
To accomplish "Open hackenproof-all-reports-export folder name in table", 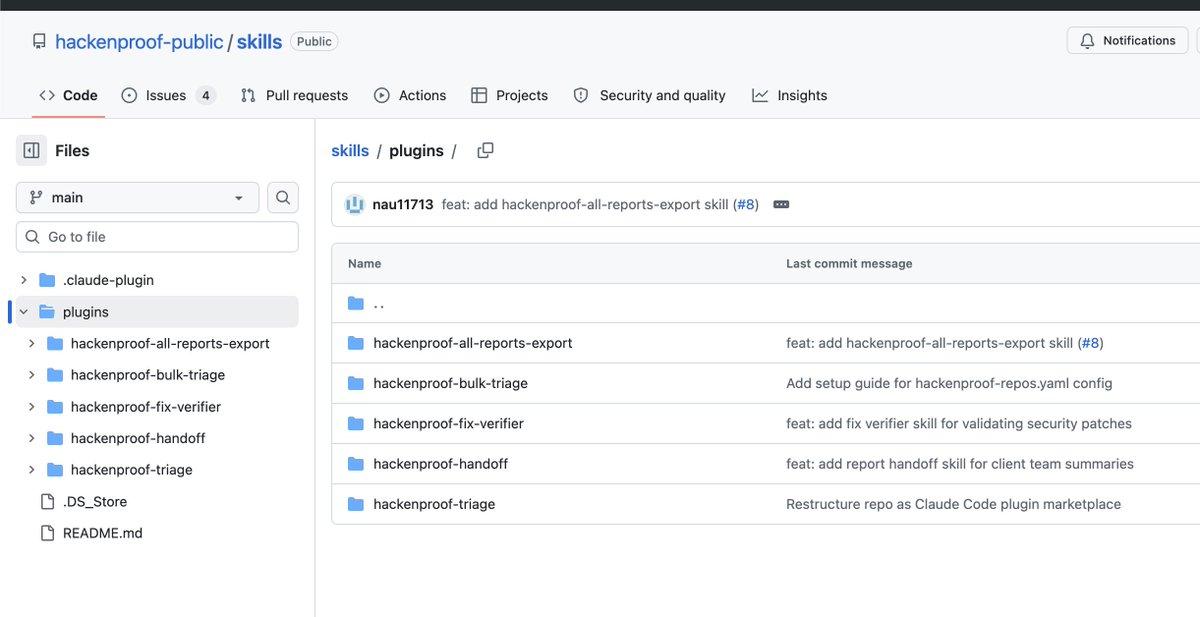I will coord(473,343).
